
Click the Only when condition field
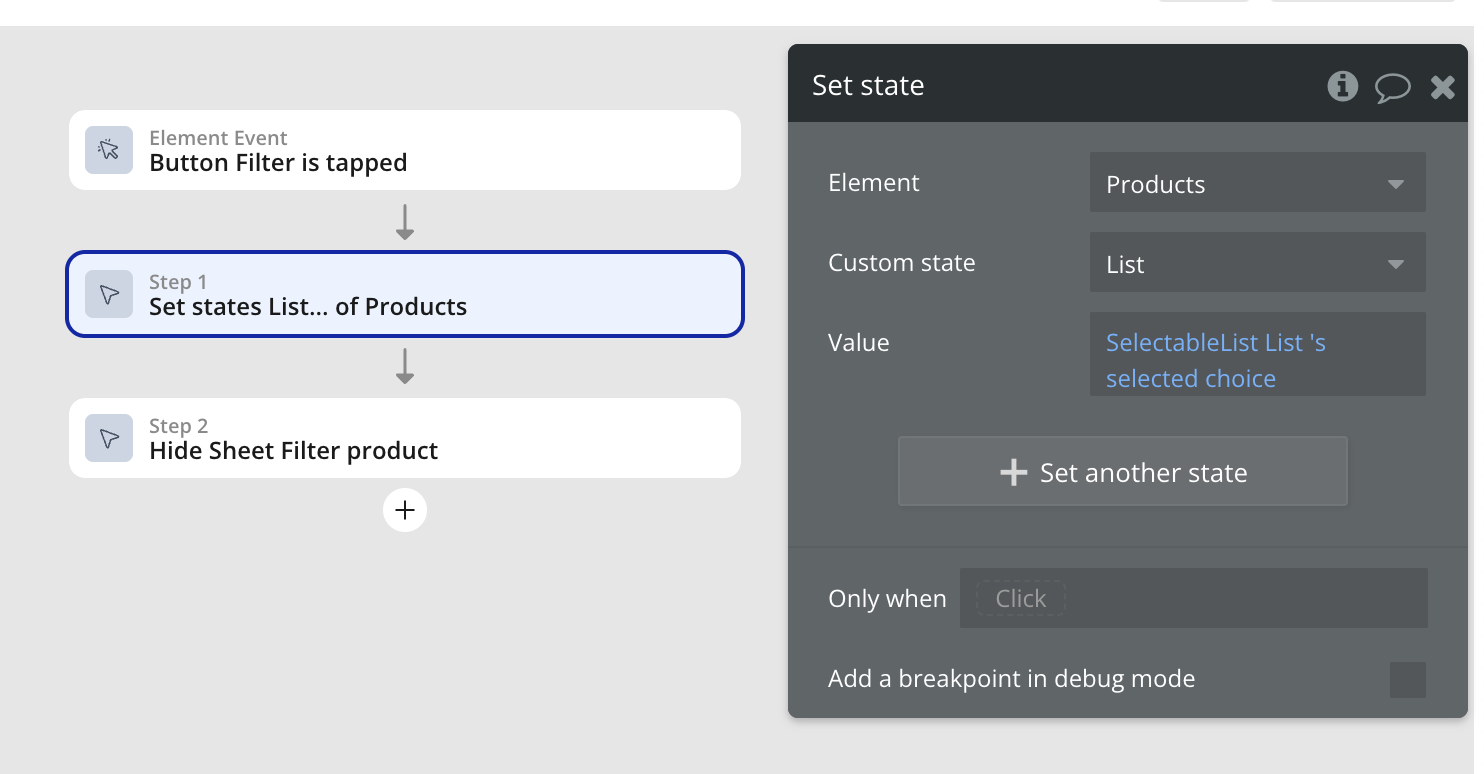[1193, 598]
